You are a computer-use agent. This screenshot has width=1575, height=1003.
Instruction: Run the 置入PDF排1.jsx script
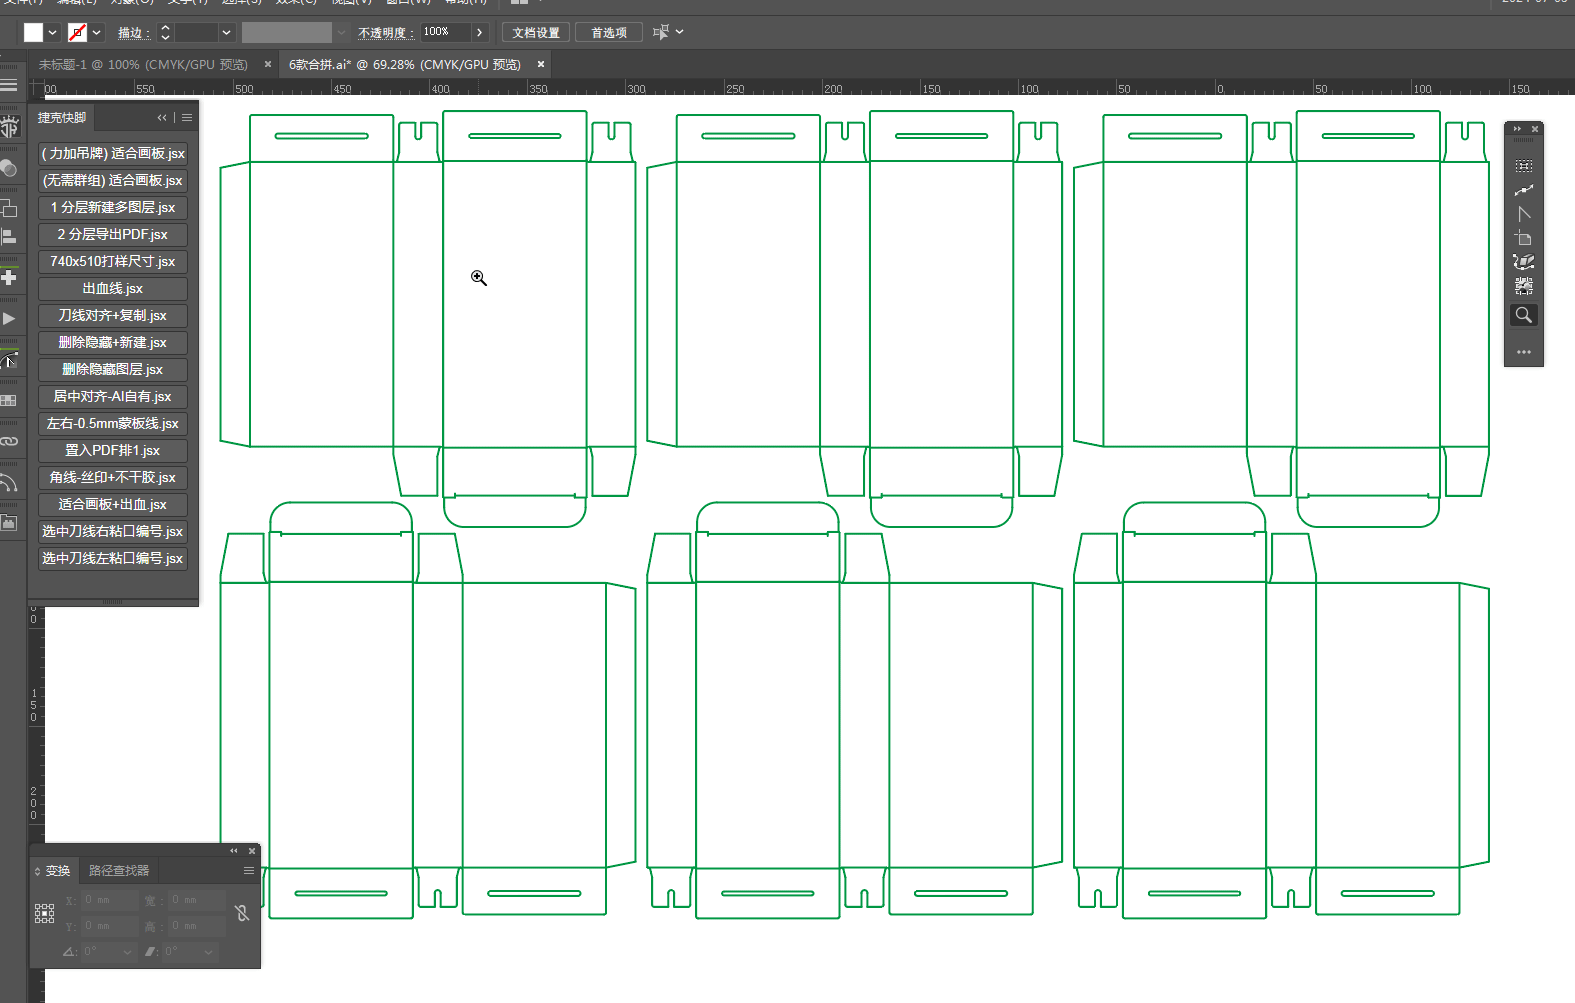pos(113,450)
